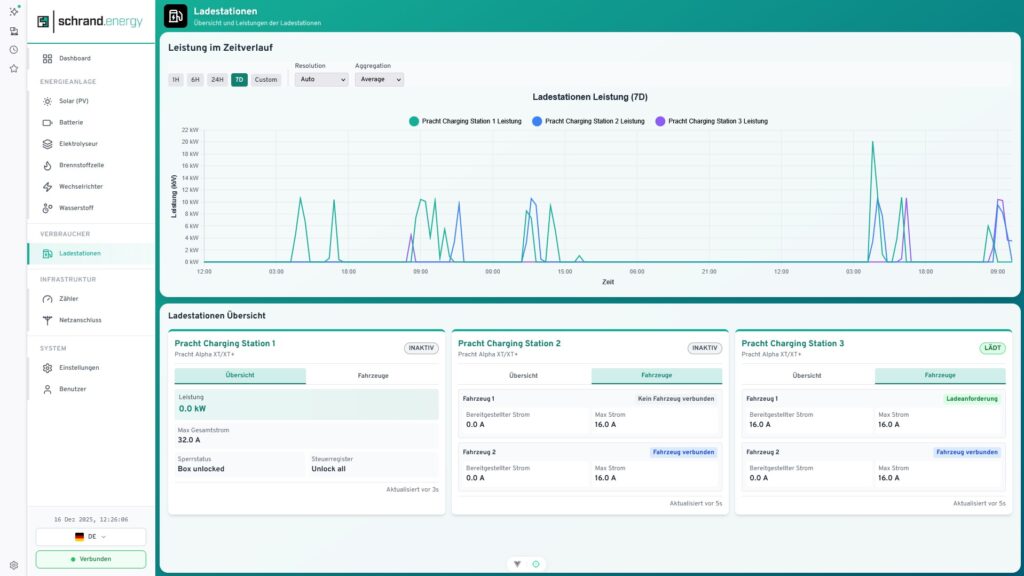Expand the Aggregation dropdown
Screen dimensions: 1024x576
pos(379,79)
